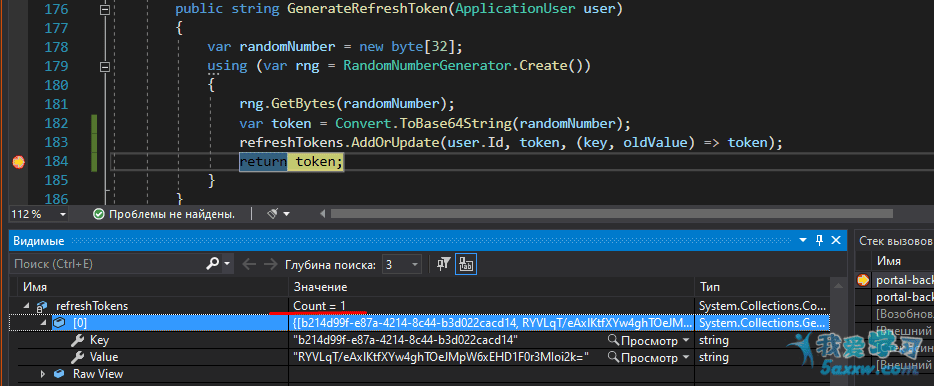Viewport: 934px width, 386px height.
Task: Open the 112 % zoom level dropdown
Action: (63, 214)
